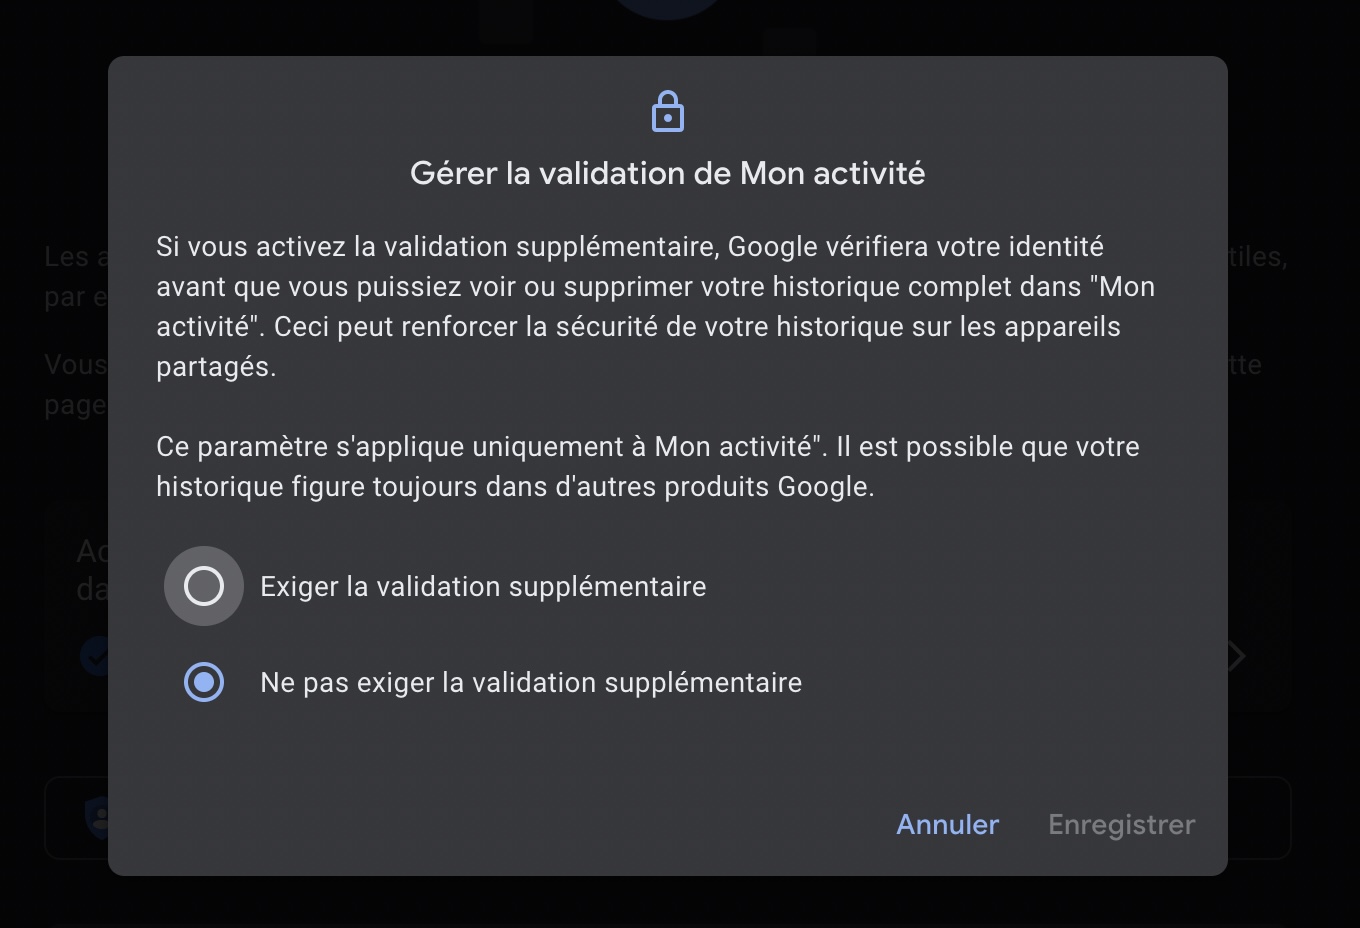The image size is (1360, 928).
Task: Click the blue lock icon above the title
Action: pyautogui.click(x=668, y=112)
